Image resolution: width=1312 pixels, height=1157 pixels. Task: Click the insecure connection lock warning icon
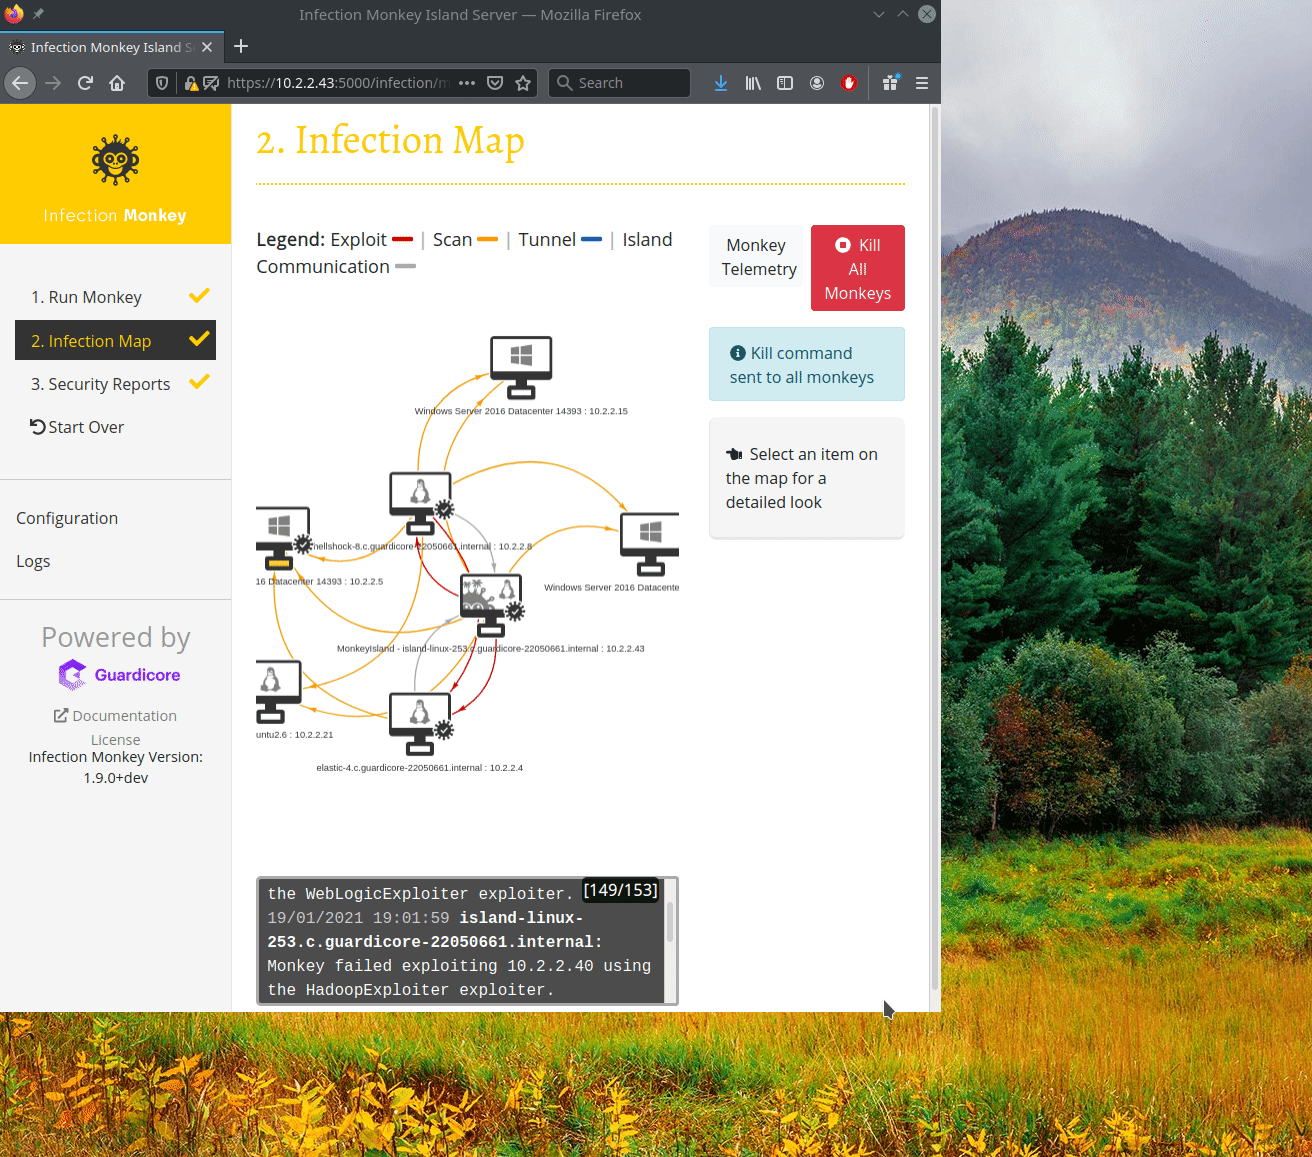coord(191,83)
